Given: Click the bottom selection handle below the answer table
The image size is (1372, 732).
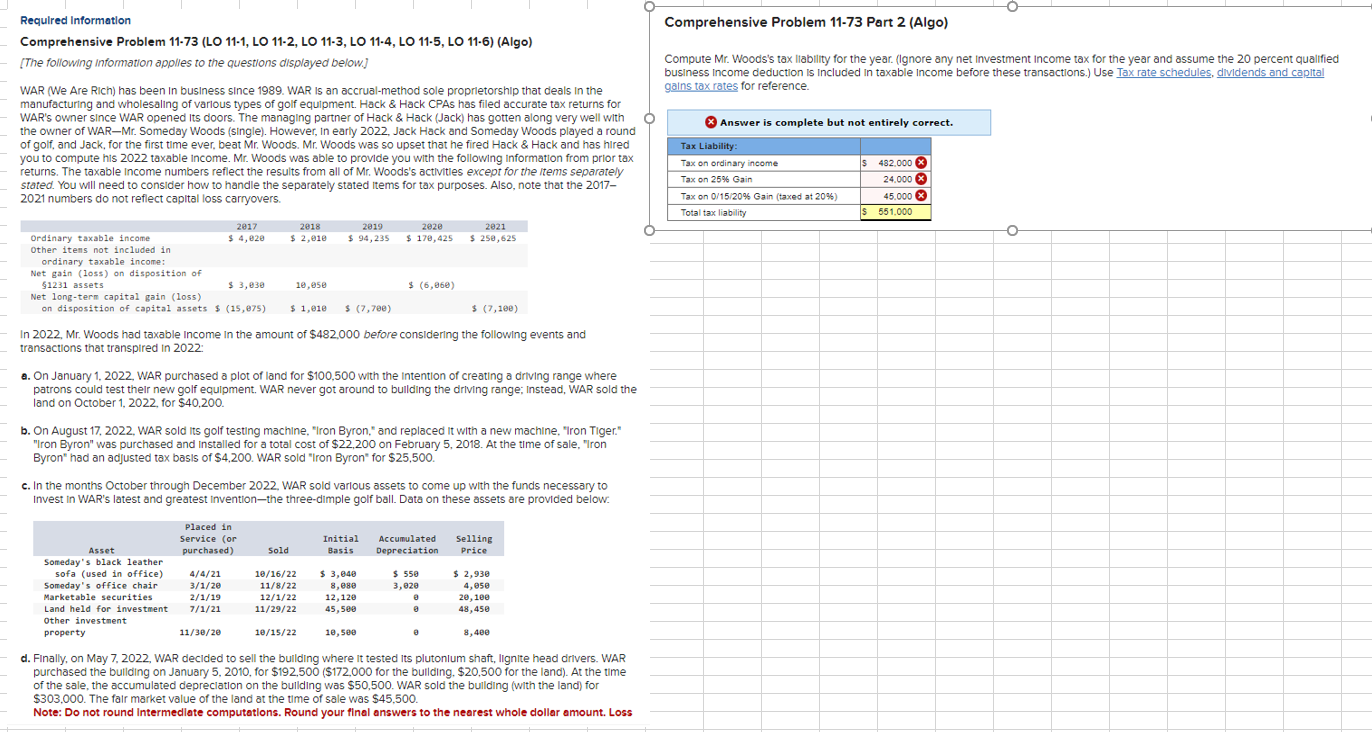Looking at the screenshot, I should point(1013,230).
